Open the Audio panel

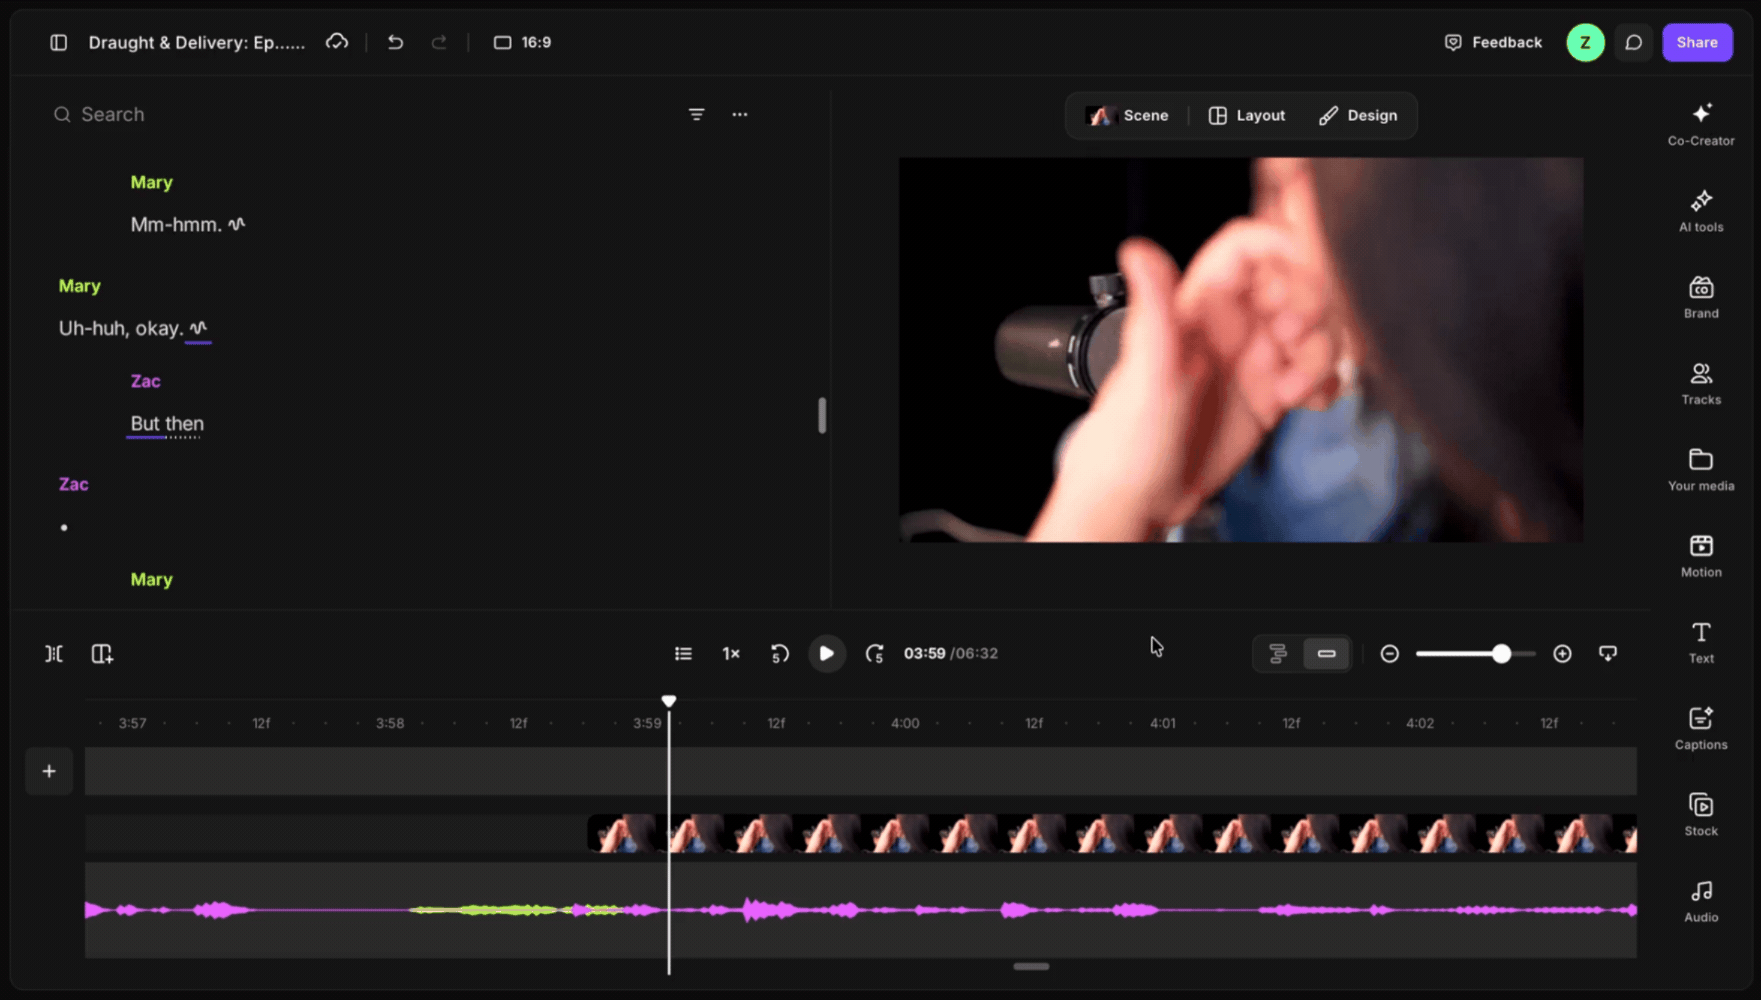tap(1701, 900)
